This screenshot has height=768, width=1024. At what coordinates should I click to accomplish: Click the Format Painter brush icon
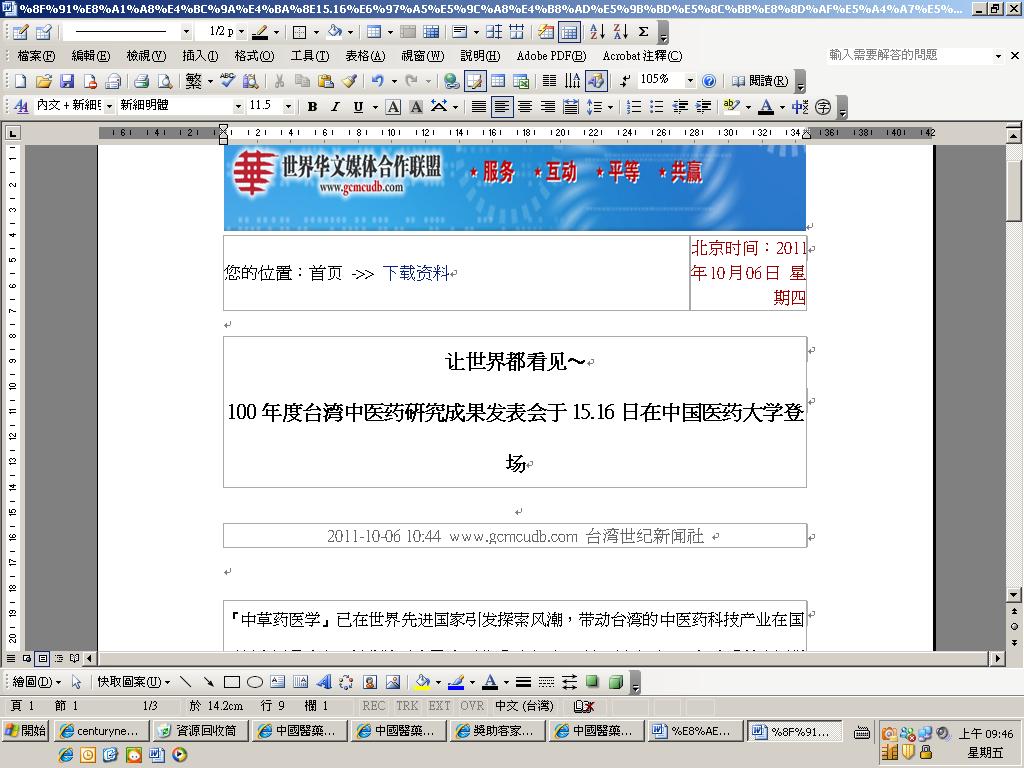(x=349, y=81)
